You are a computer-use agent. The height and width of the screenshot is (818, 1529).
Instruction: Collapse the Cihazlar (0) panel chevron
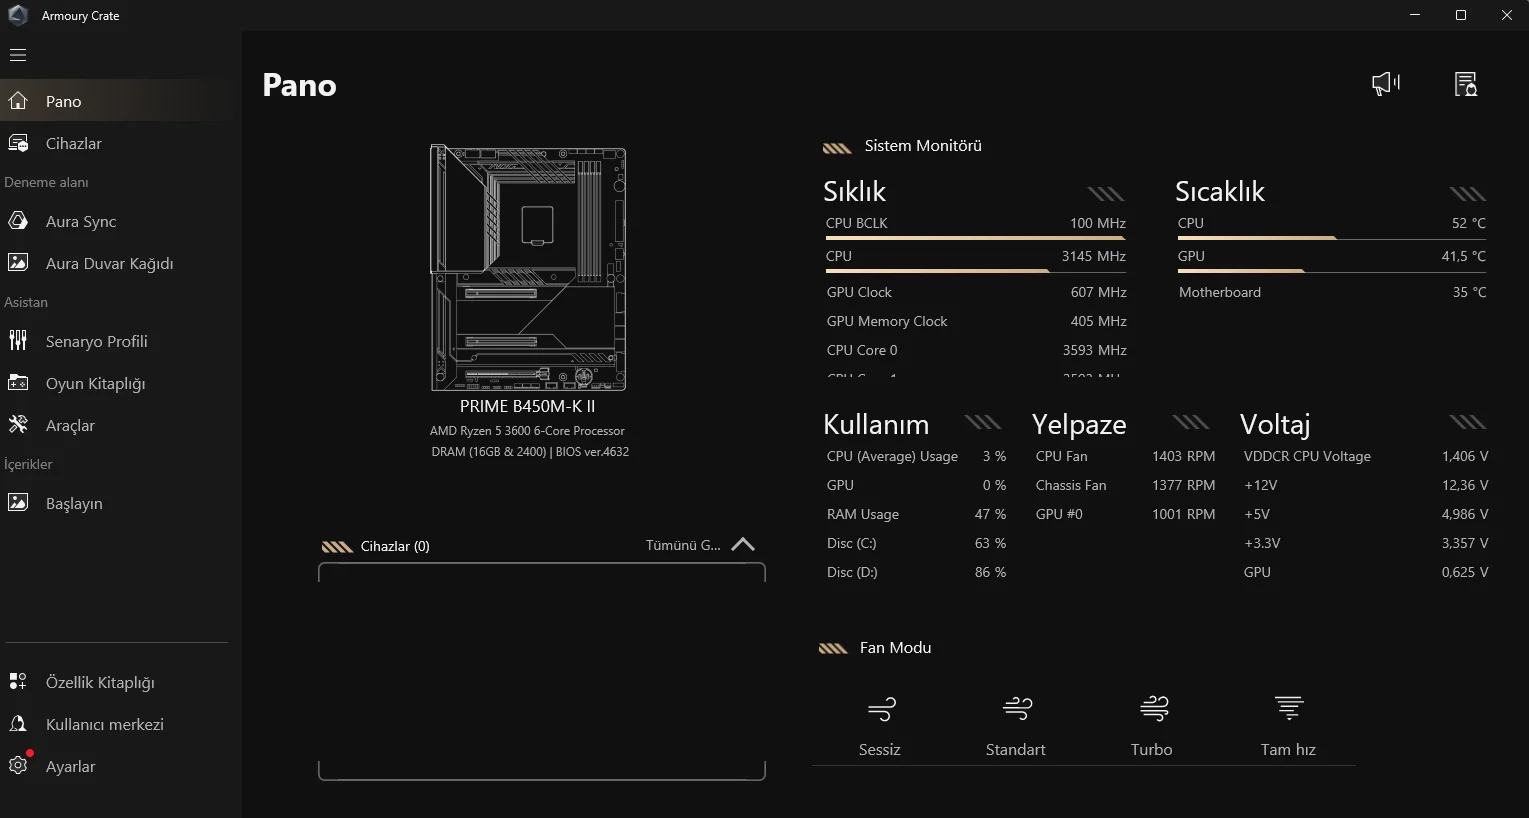tap(743, 545)
